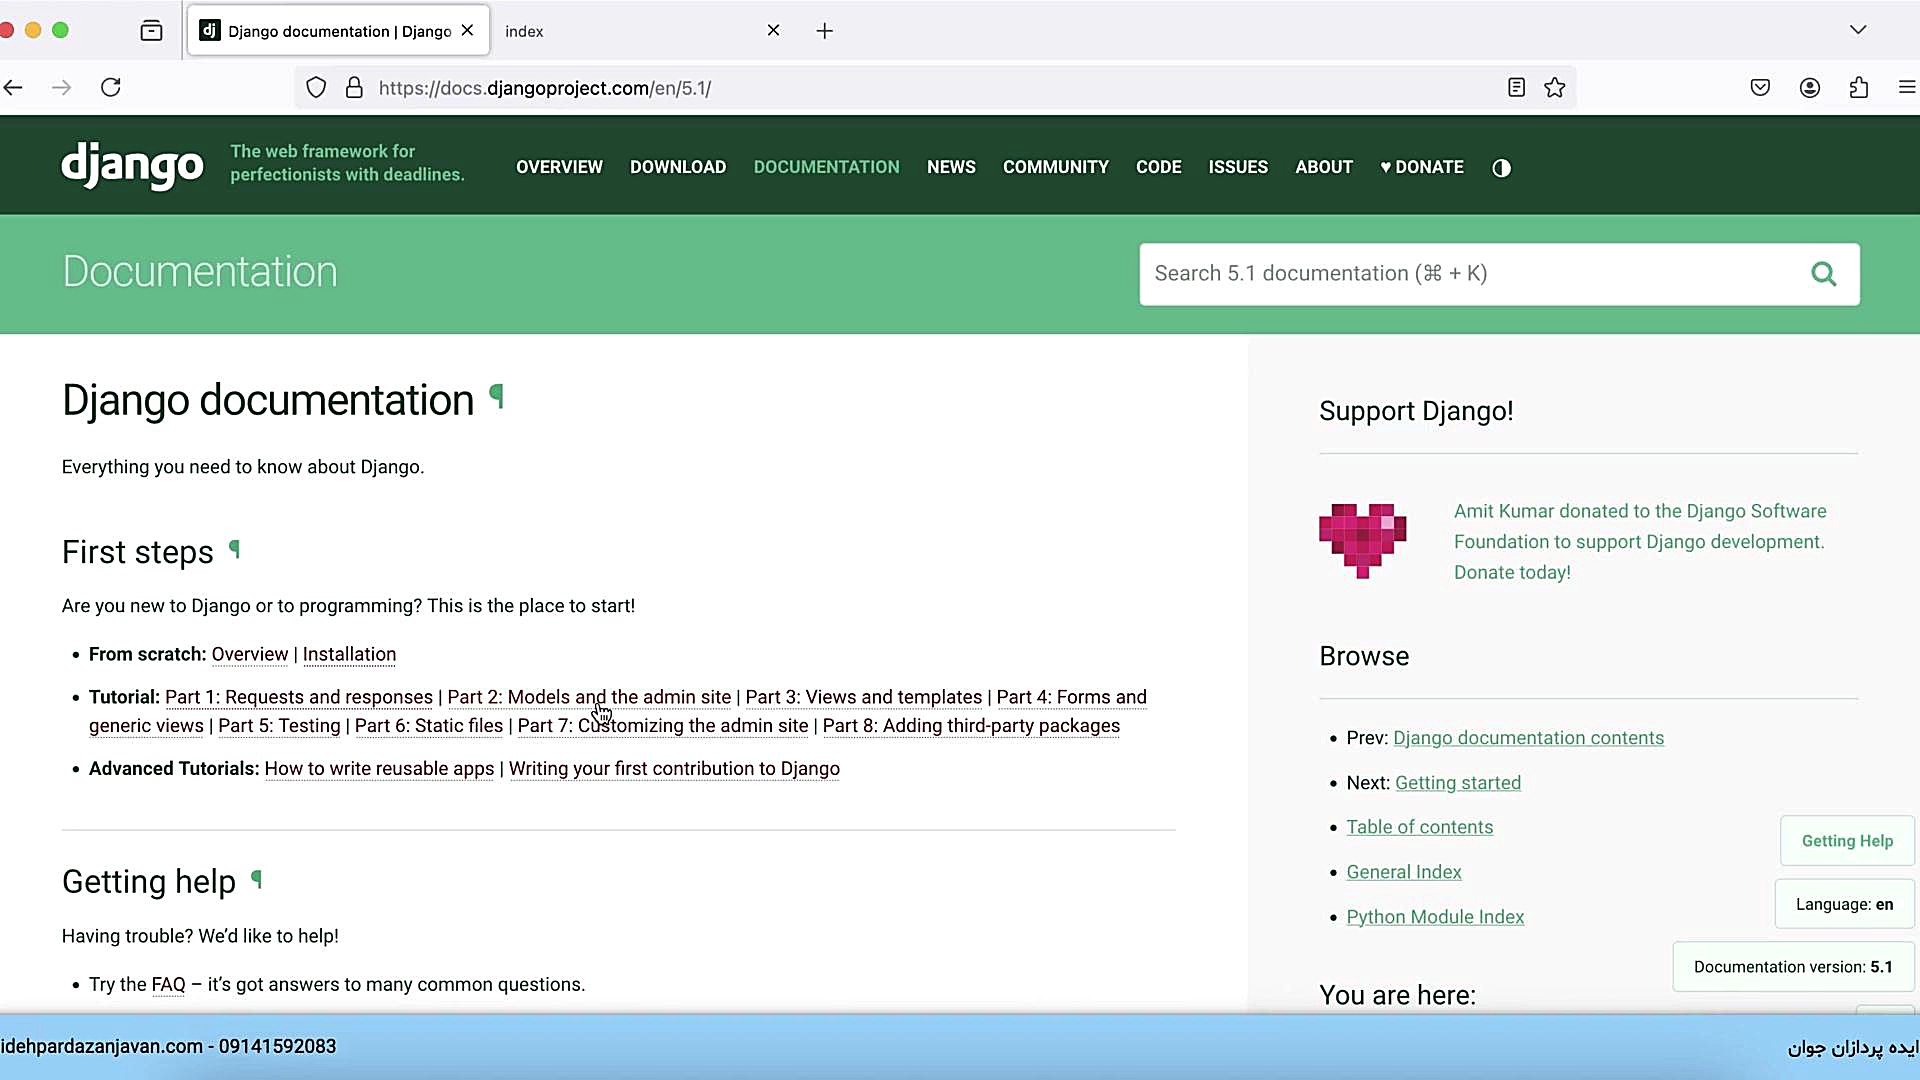Click the browser forward arrow

coord(61,88)
